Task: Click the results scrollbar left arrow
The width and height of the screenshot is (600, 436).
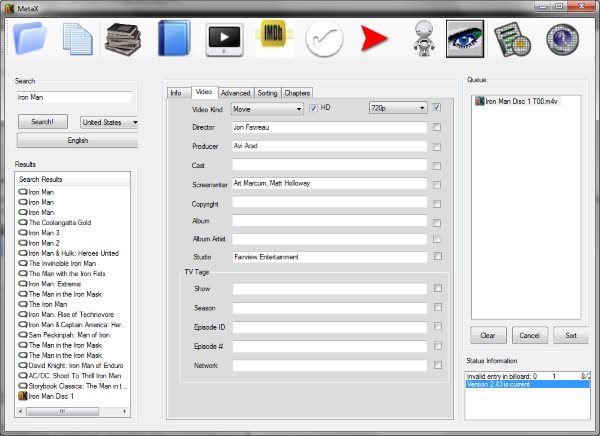Action: point(20,412)
